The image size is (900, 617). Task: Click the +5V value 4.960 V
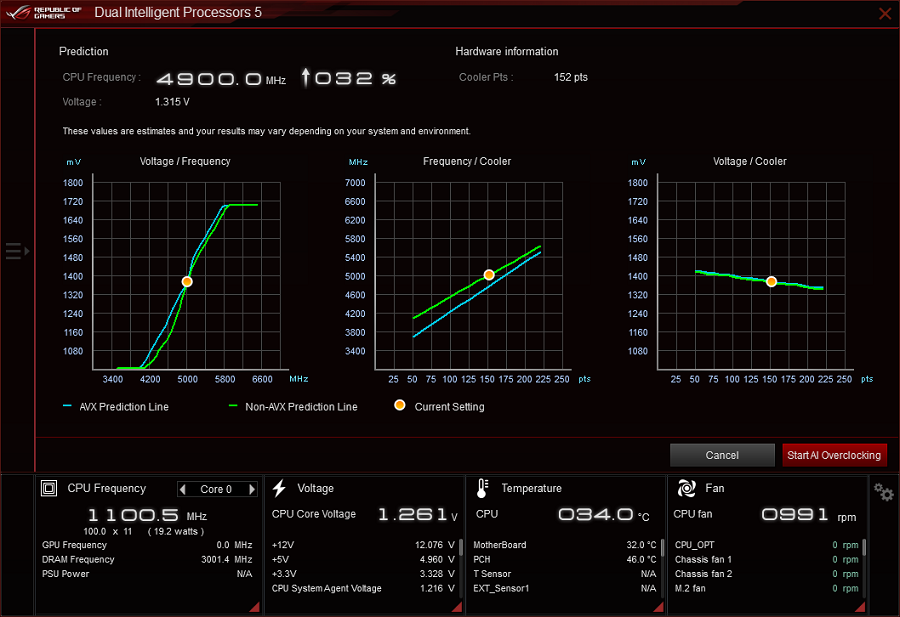(x=437, y=559)
